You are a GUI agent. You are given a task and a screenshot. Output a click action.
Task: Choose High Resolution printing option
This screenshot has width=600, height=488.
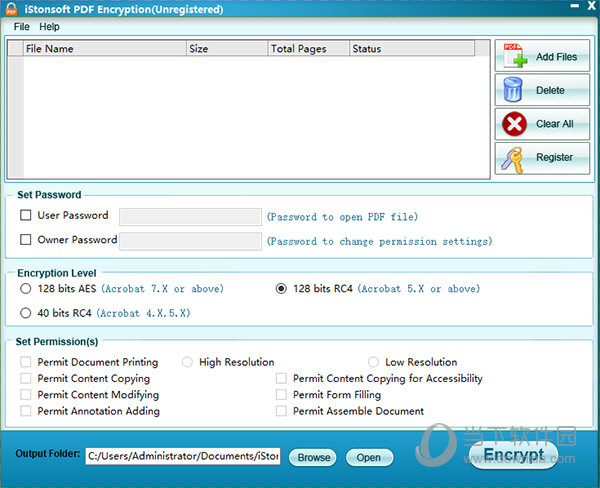click(x=187, y=362)
